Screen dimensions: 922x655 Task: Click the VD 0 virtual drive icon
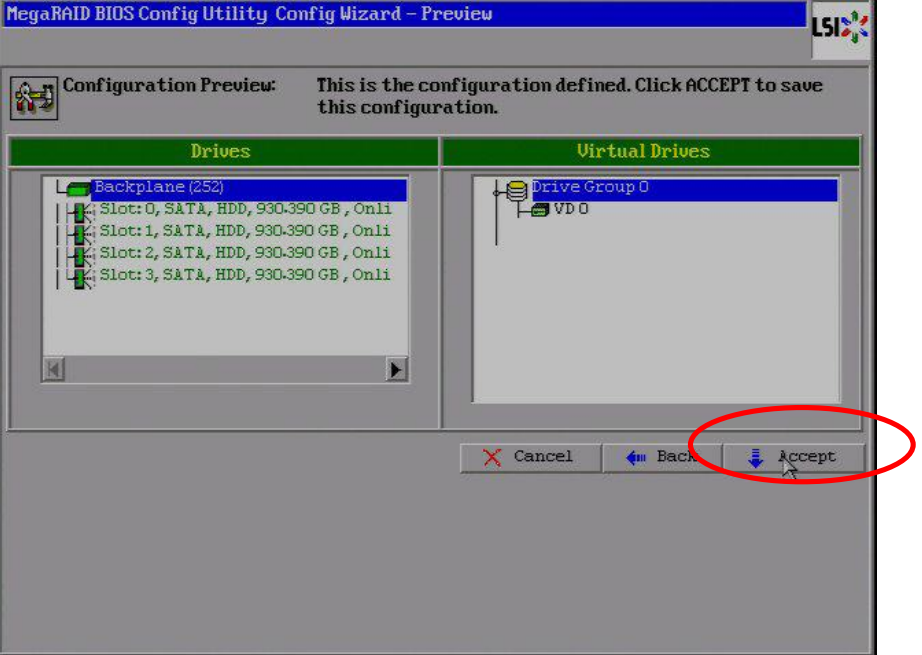(540, 210)
